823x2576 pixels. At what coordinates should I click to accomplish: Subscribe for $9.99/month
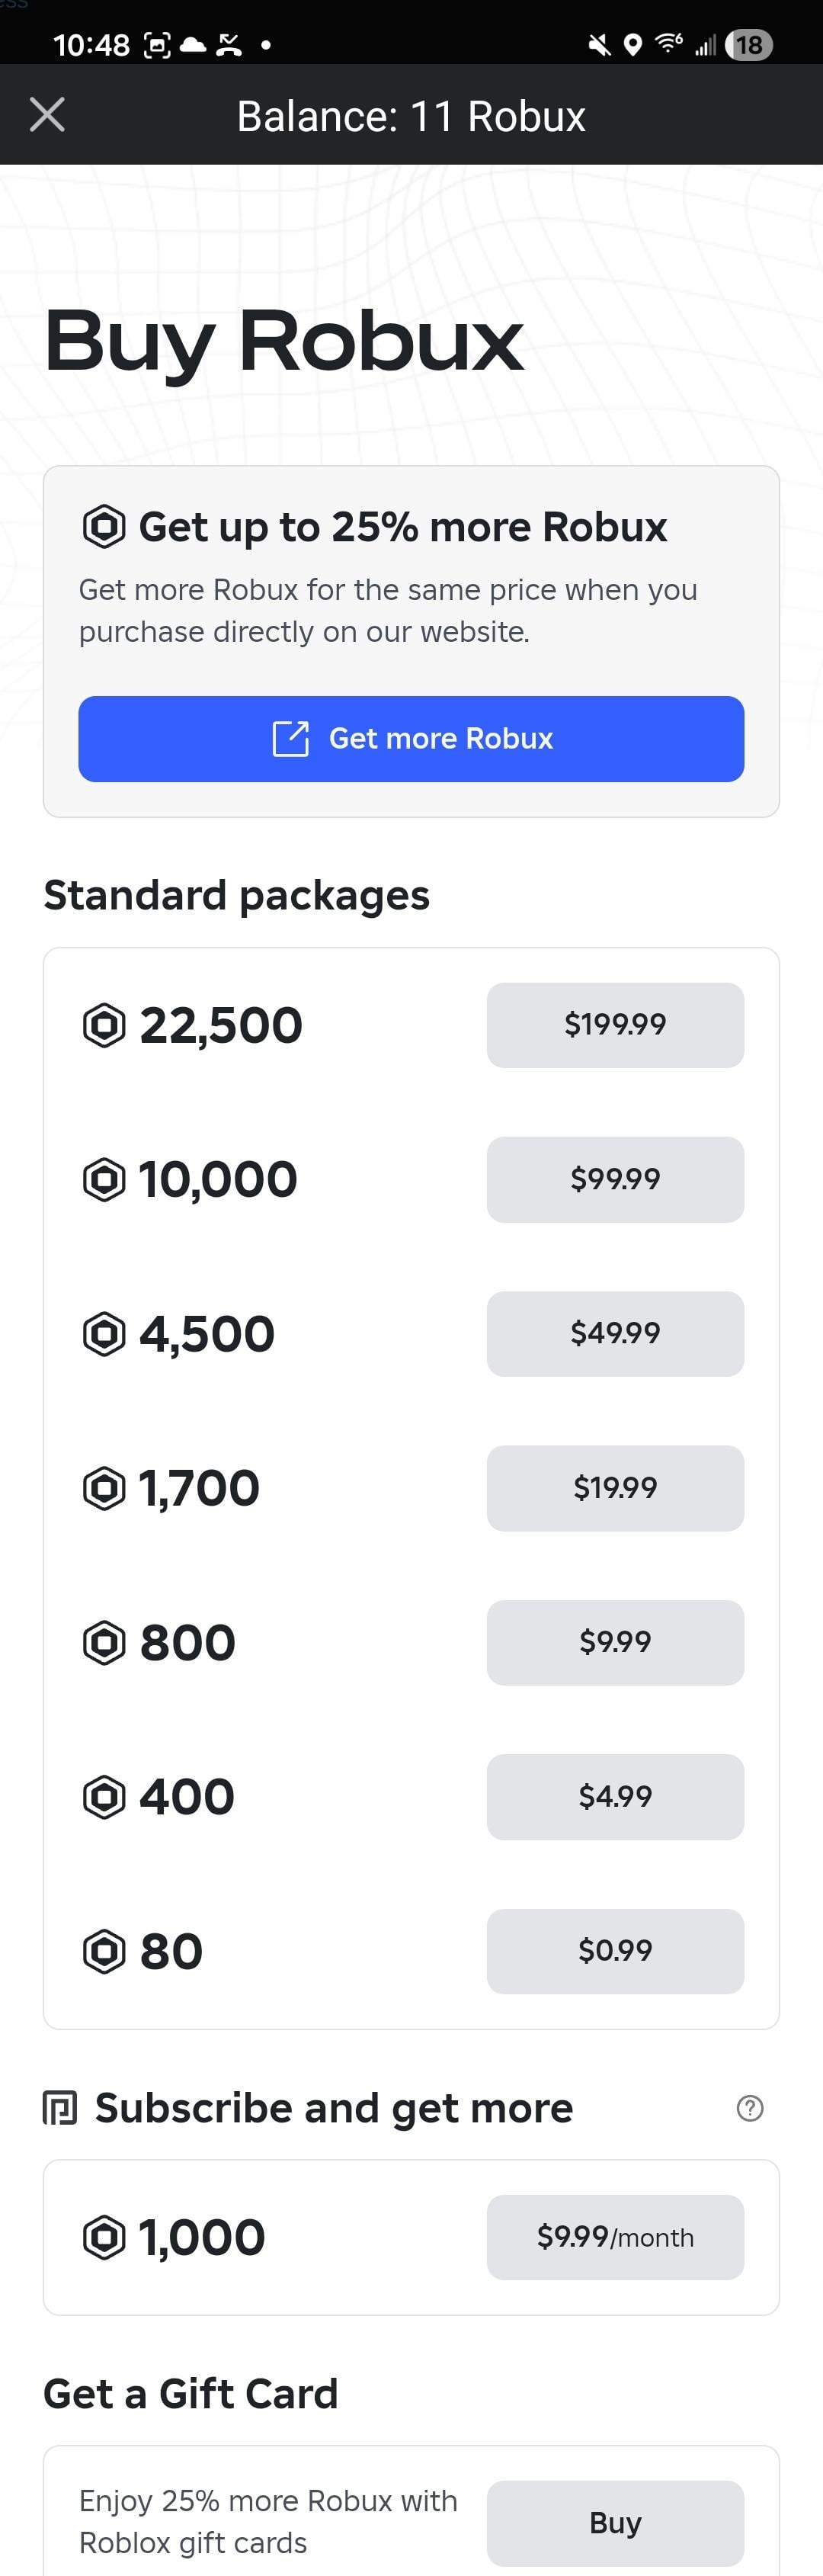pyautogui.click(x=614, y=2237)
